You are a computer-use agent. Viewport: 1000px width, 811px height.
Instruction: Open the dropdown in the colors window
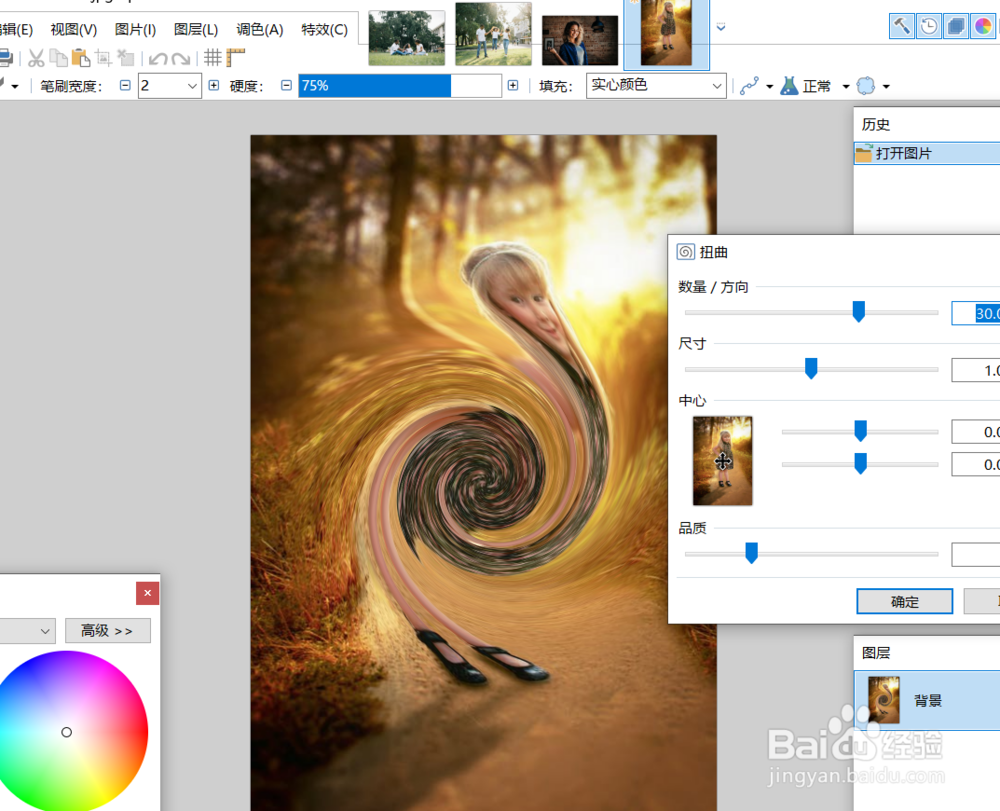27,631
